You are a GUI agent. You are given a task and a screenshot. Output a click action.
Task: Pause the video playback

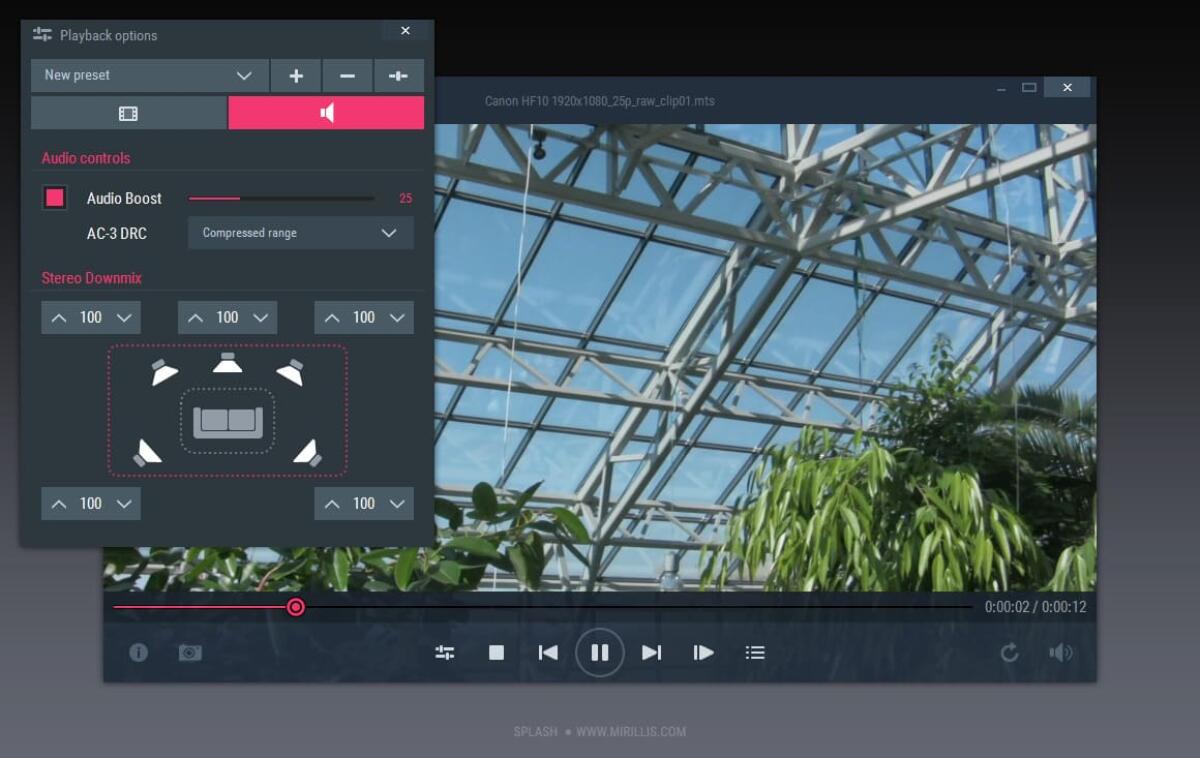(x=600, y=652)
